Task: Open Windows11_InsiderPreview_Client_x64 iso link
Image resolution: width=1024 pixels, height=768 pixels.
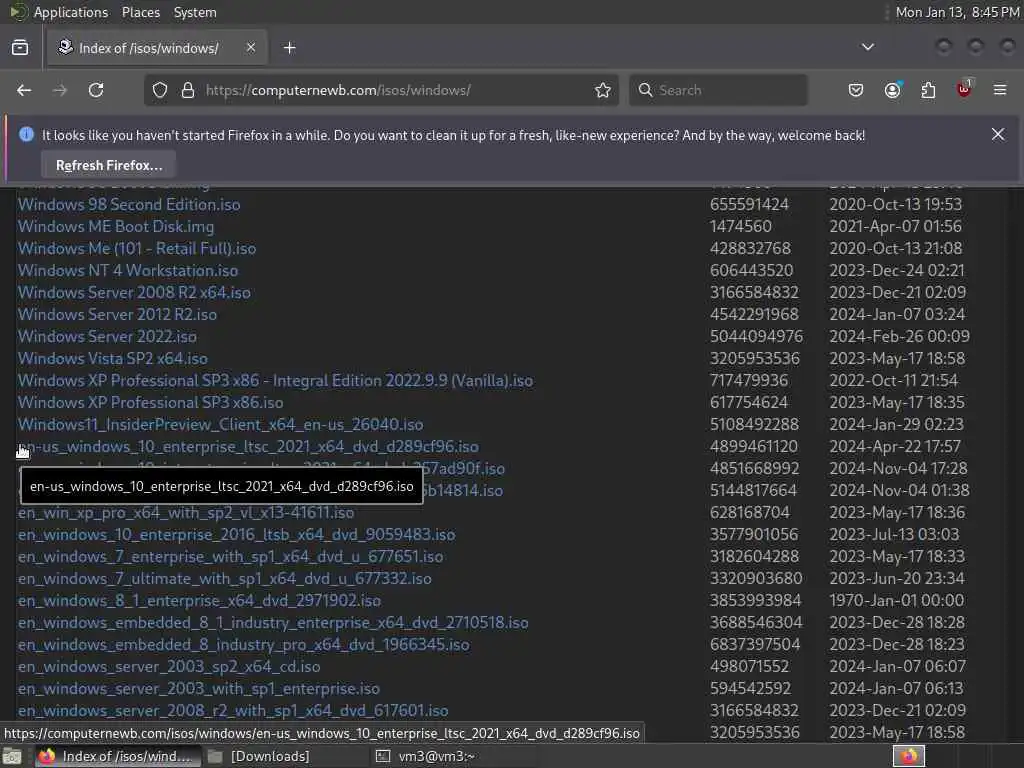Action: (221, 424)
